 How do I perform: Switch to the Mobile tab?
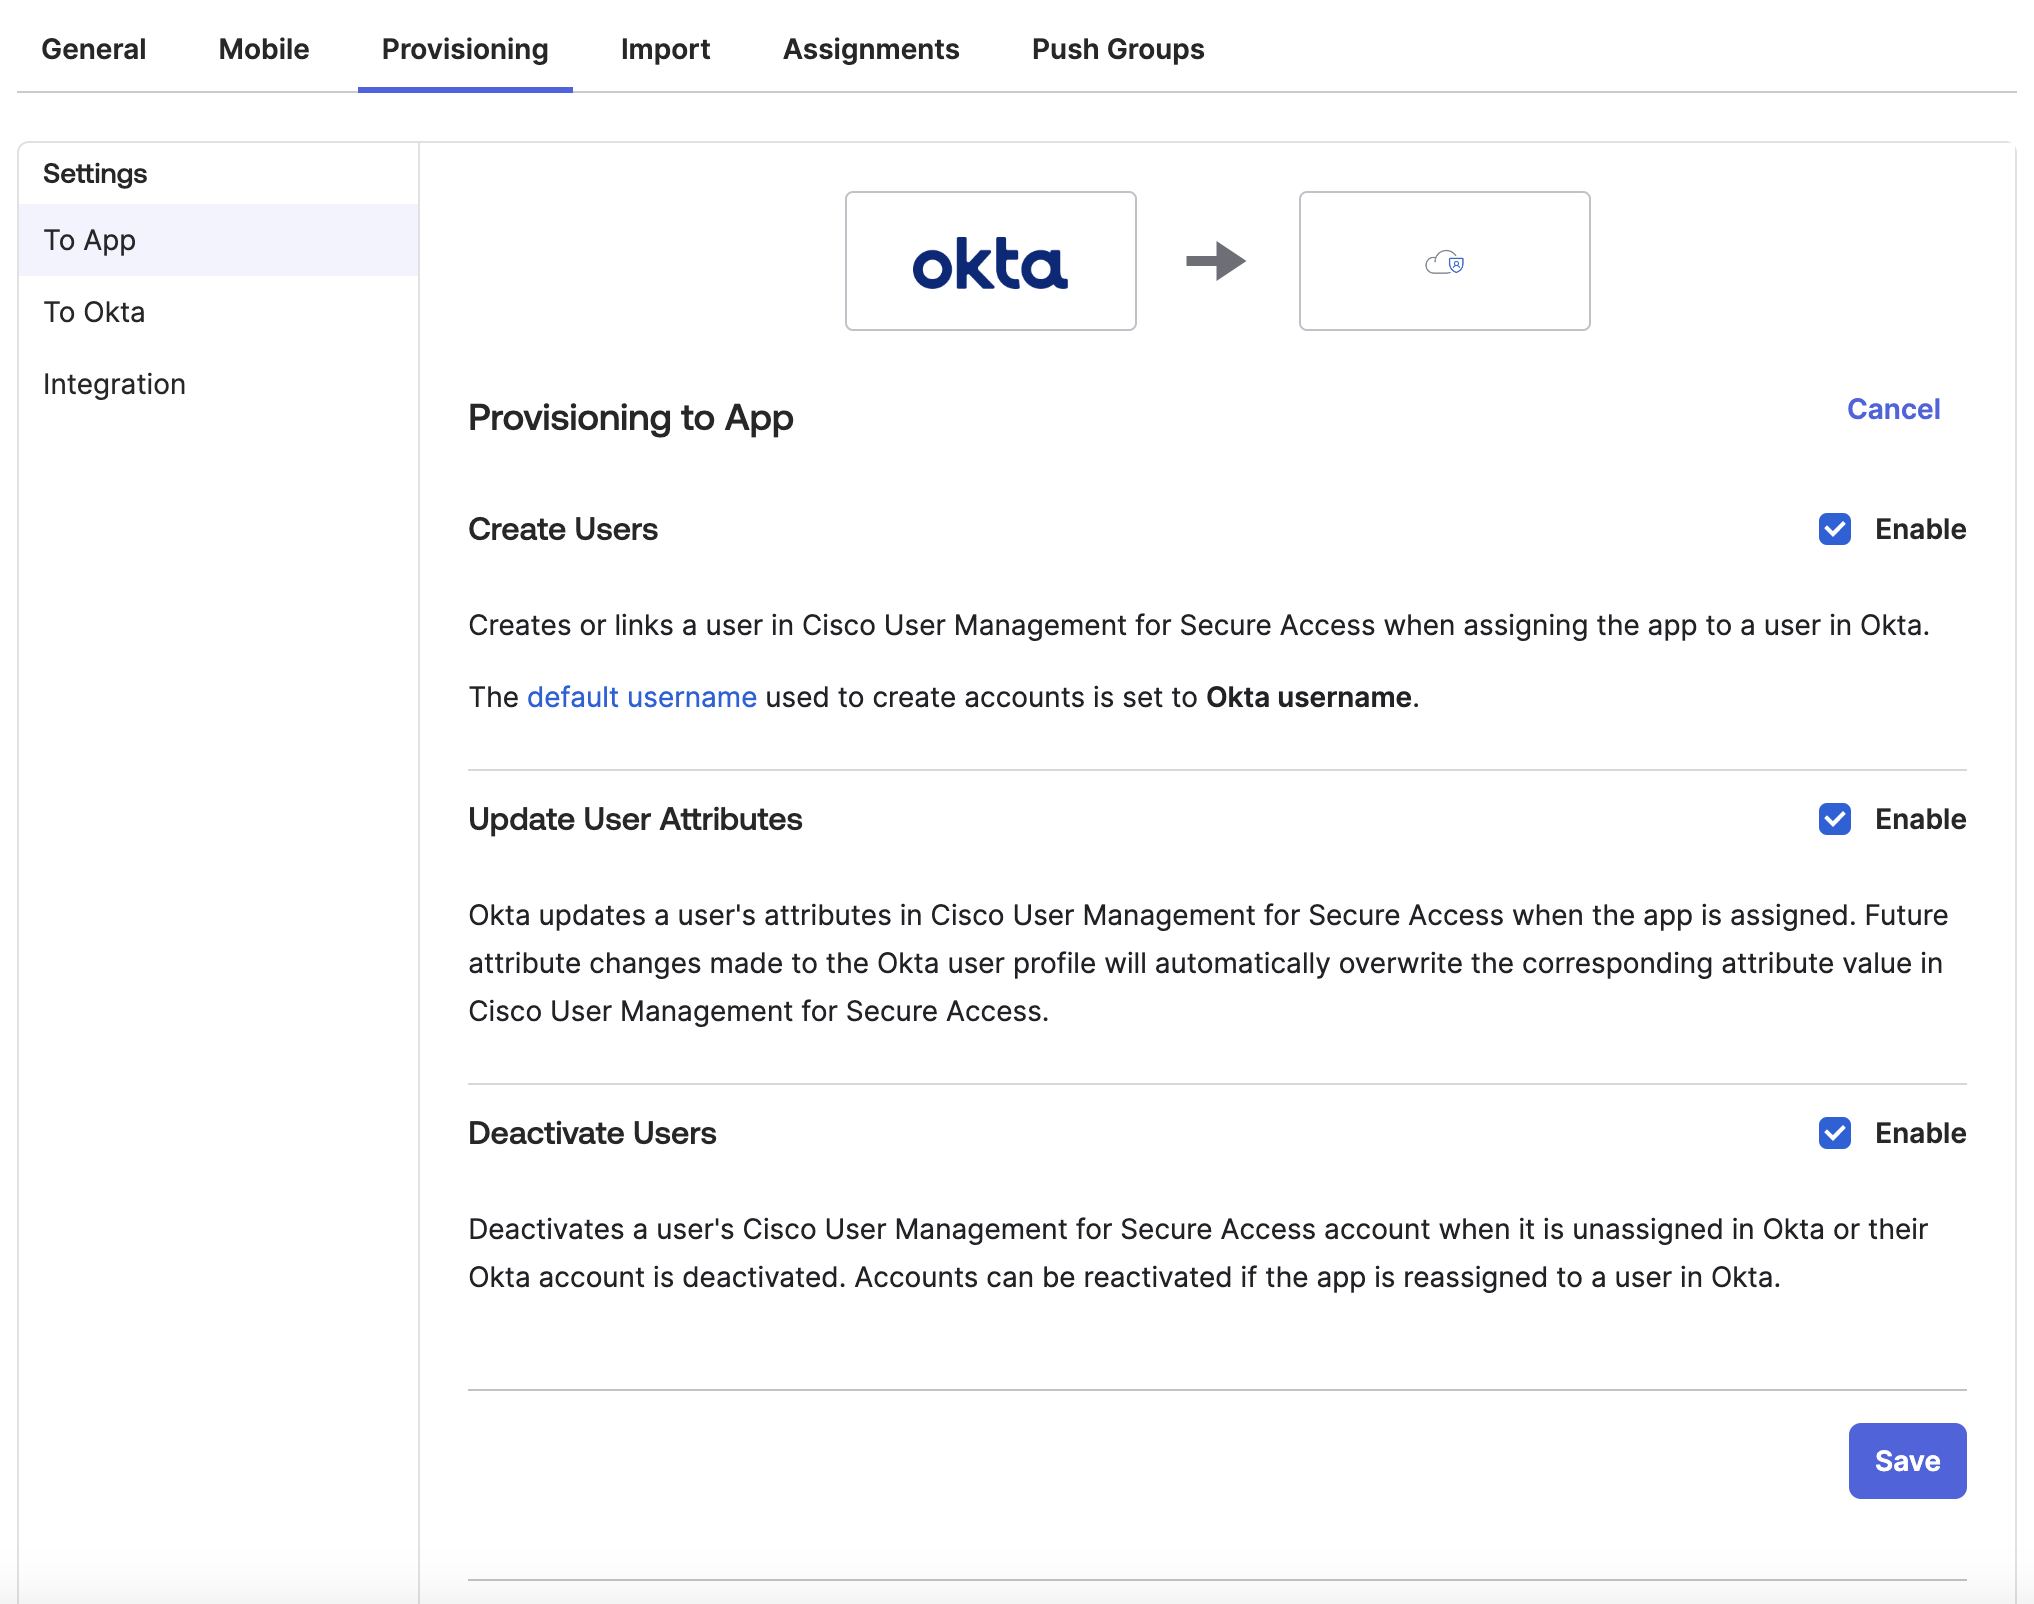(264, 49)
